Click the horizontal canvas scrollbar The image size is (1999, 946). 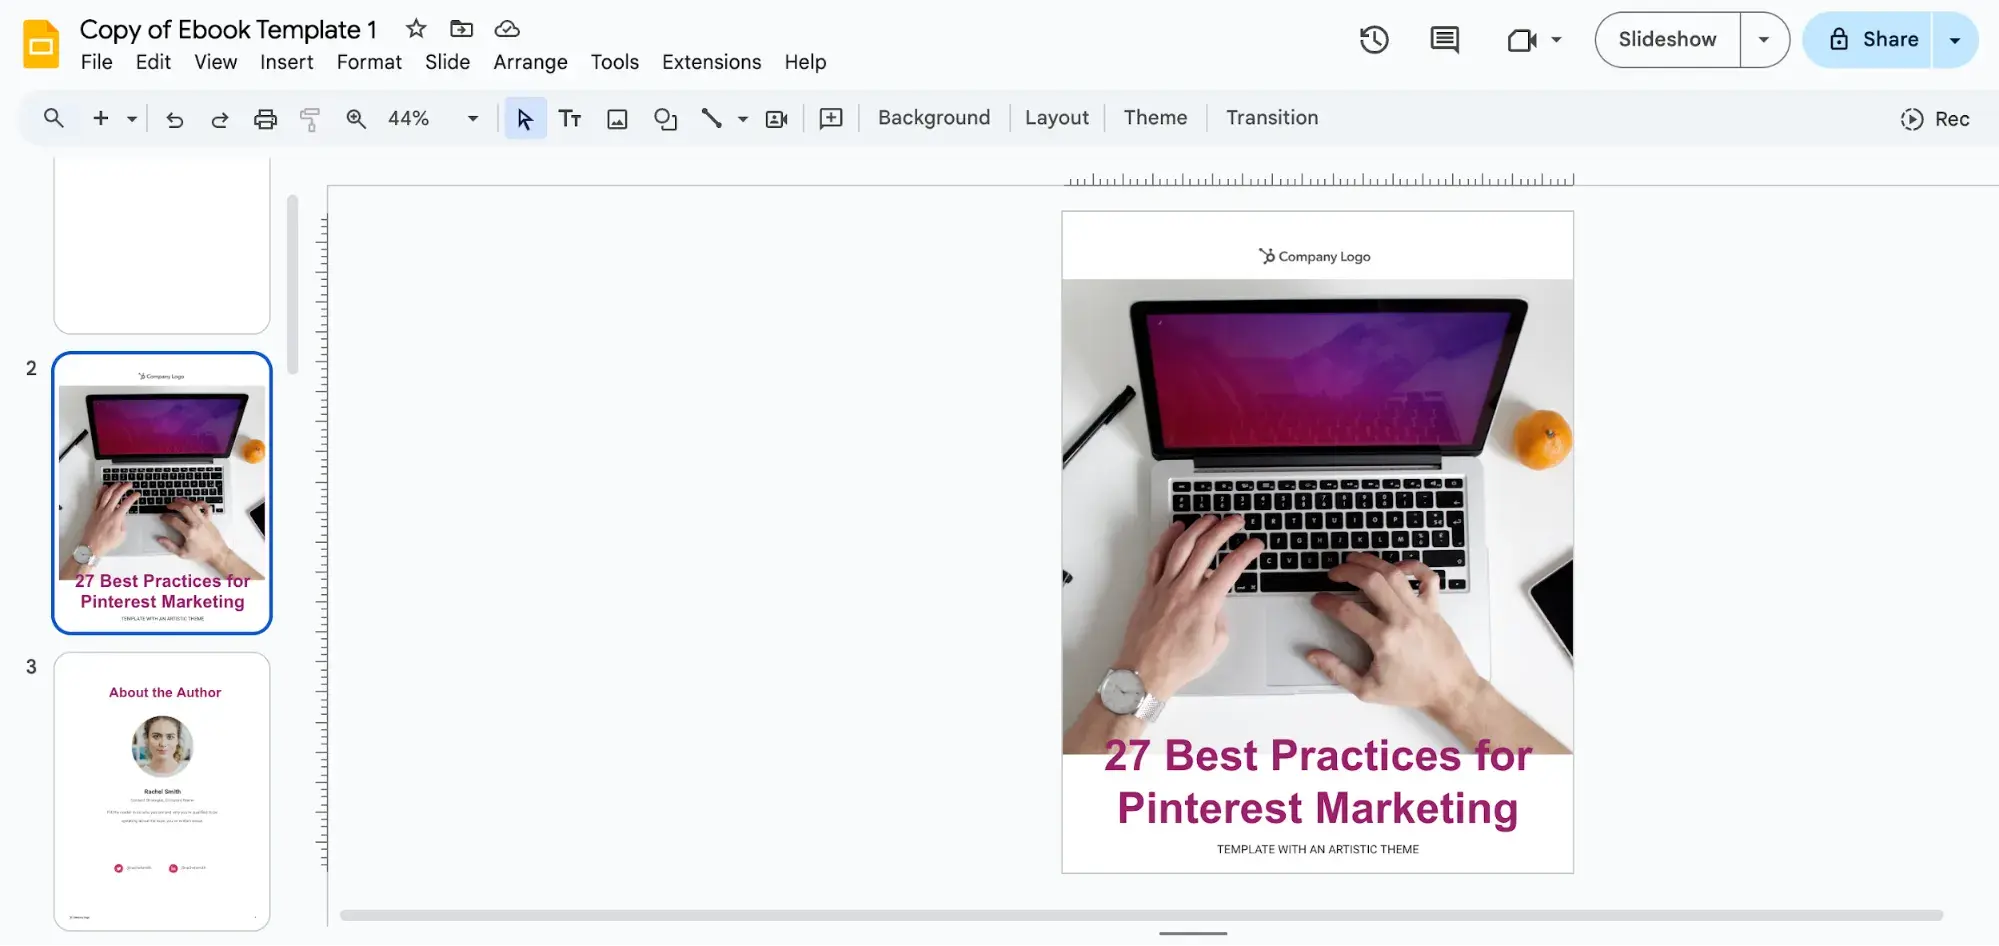[x=1141, y=915]
